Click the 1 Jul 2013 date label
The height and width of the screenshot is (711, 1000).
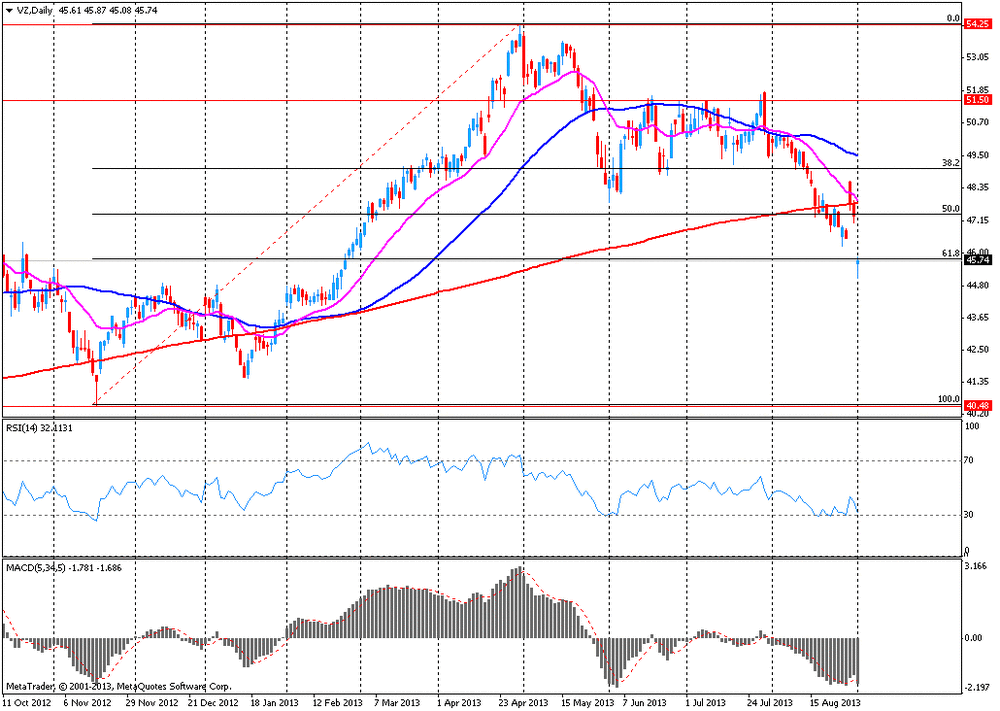coord(706,703)
